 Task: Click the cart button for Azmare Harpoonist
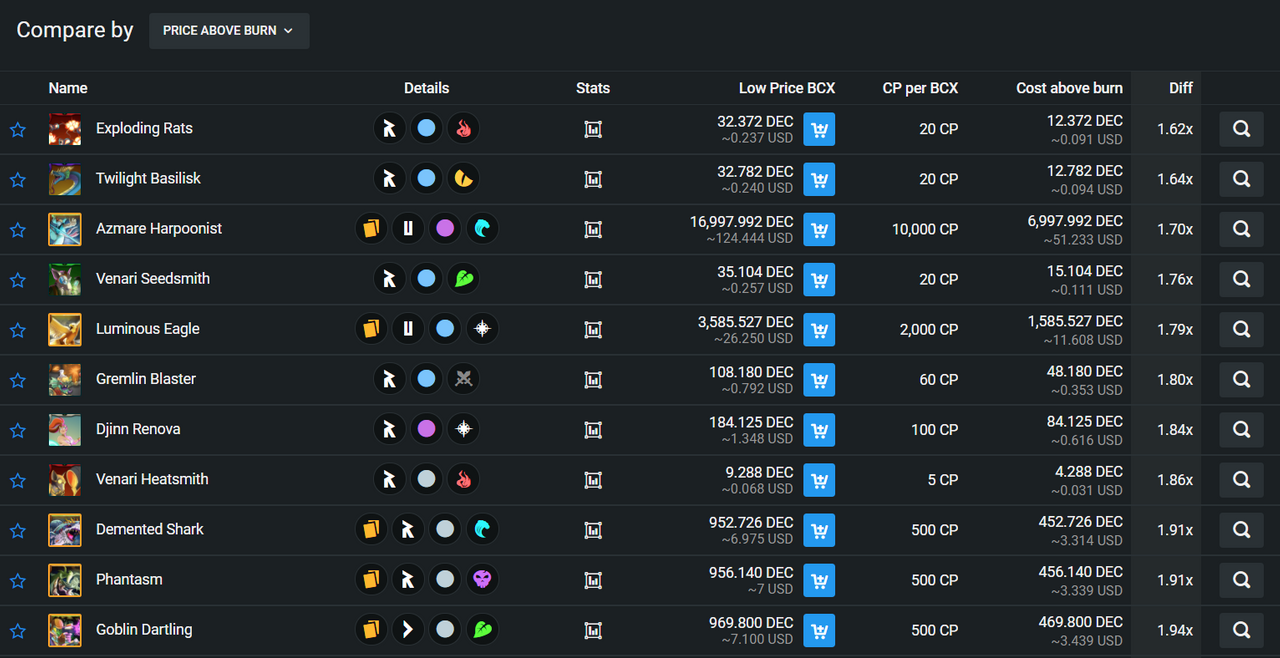(x=819, y=229)
